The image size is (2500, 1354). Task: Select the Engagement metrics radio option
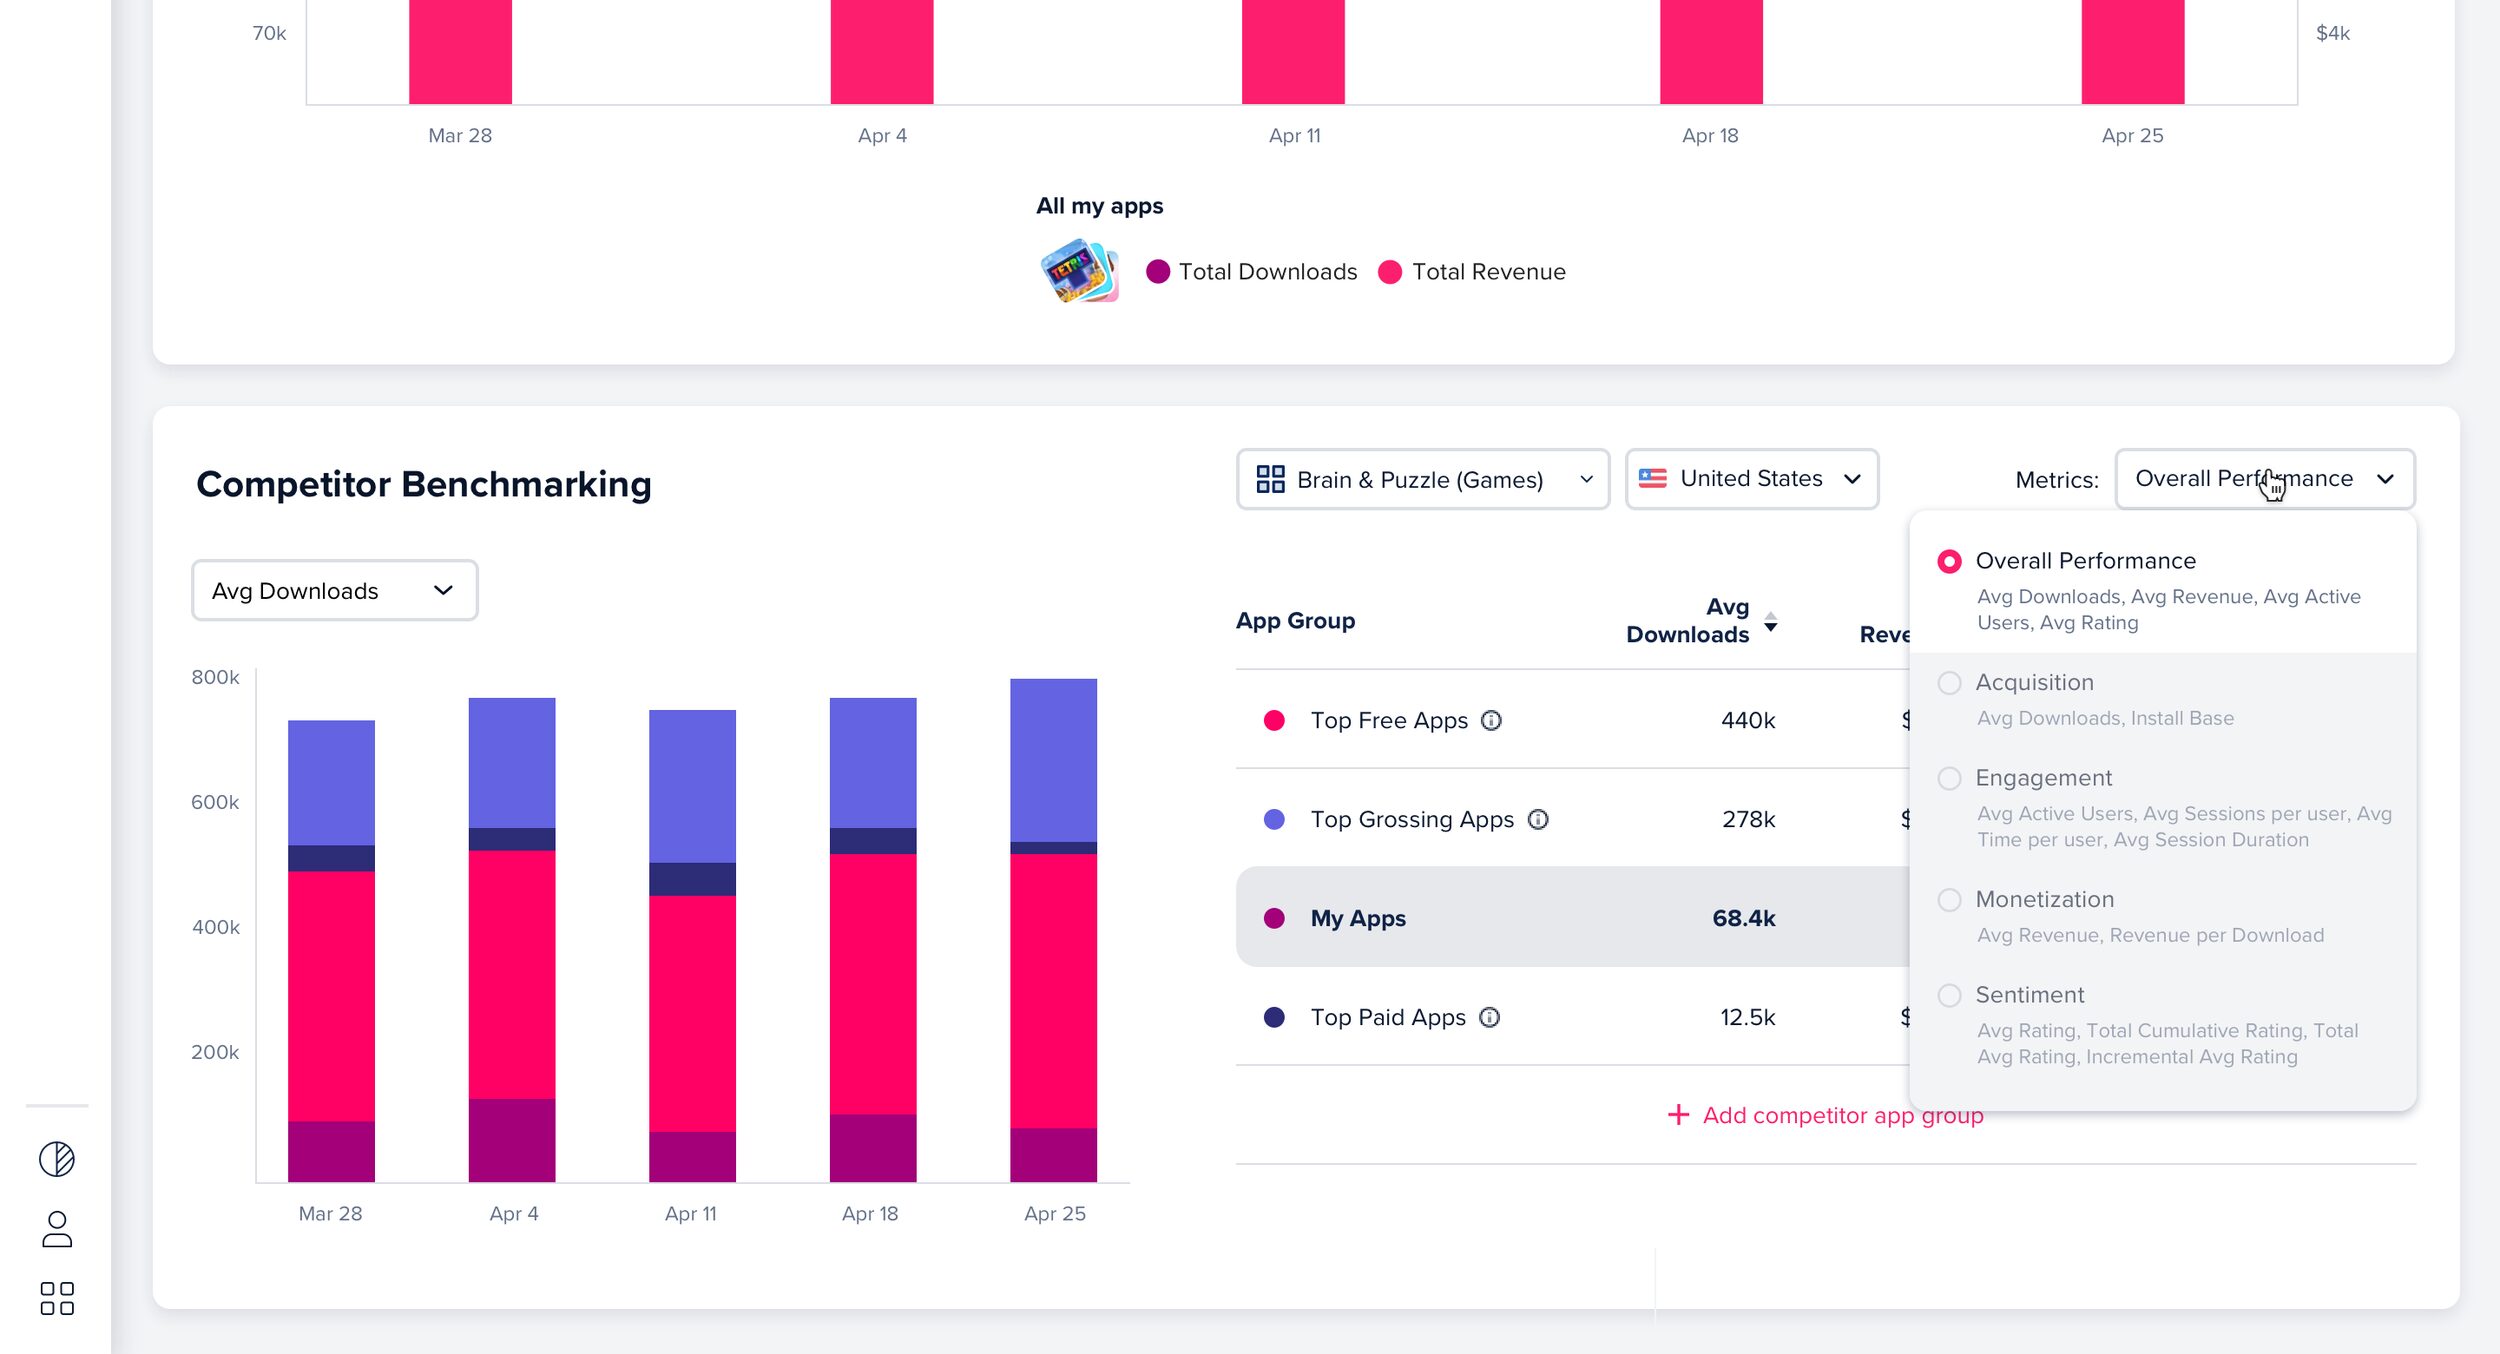[x=1949, y=778]
